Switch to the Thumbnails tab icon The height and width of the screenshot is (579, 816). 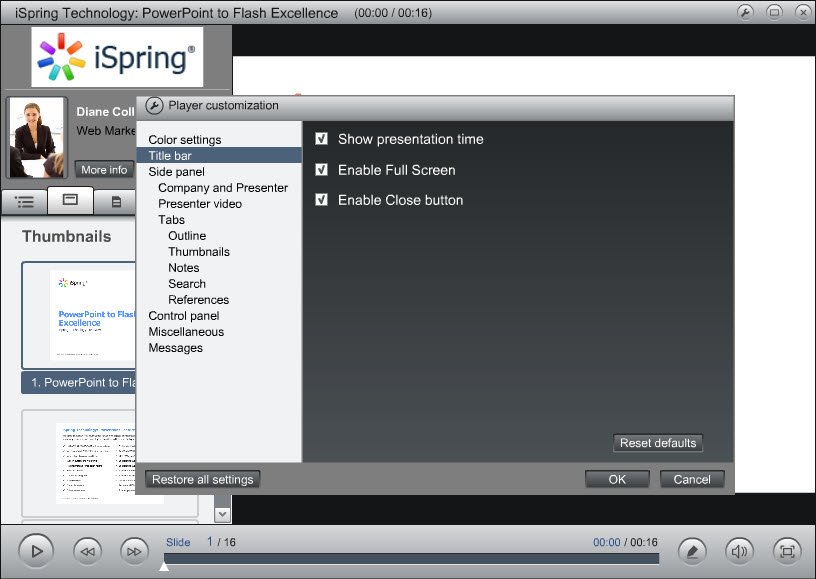point(70,200)
